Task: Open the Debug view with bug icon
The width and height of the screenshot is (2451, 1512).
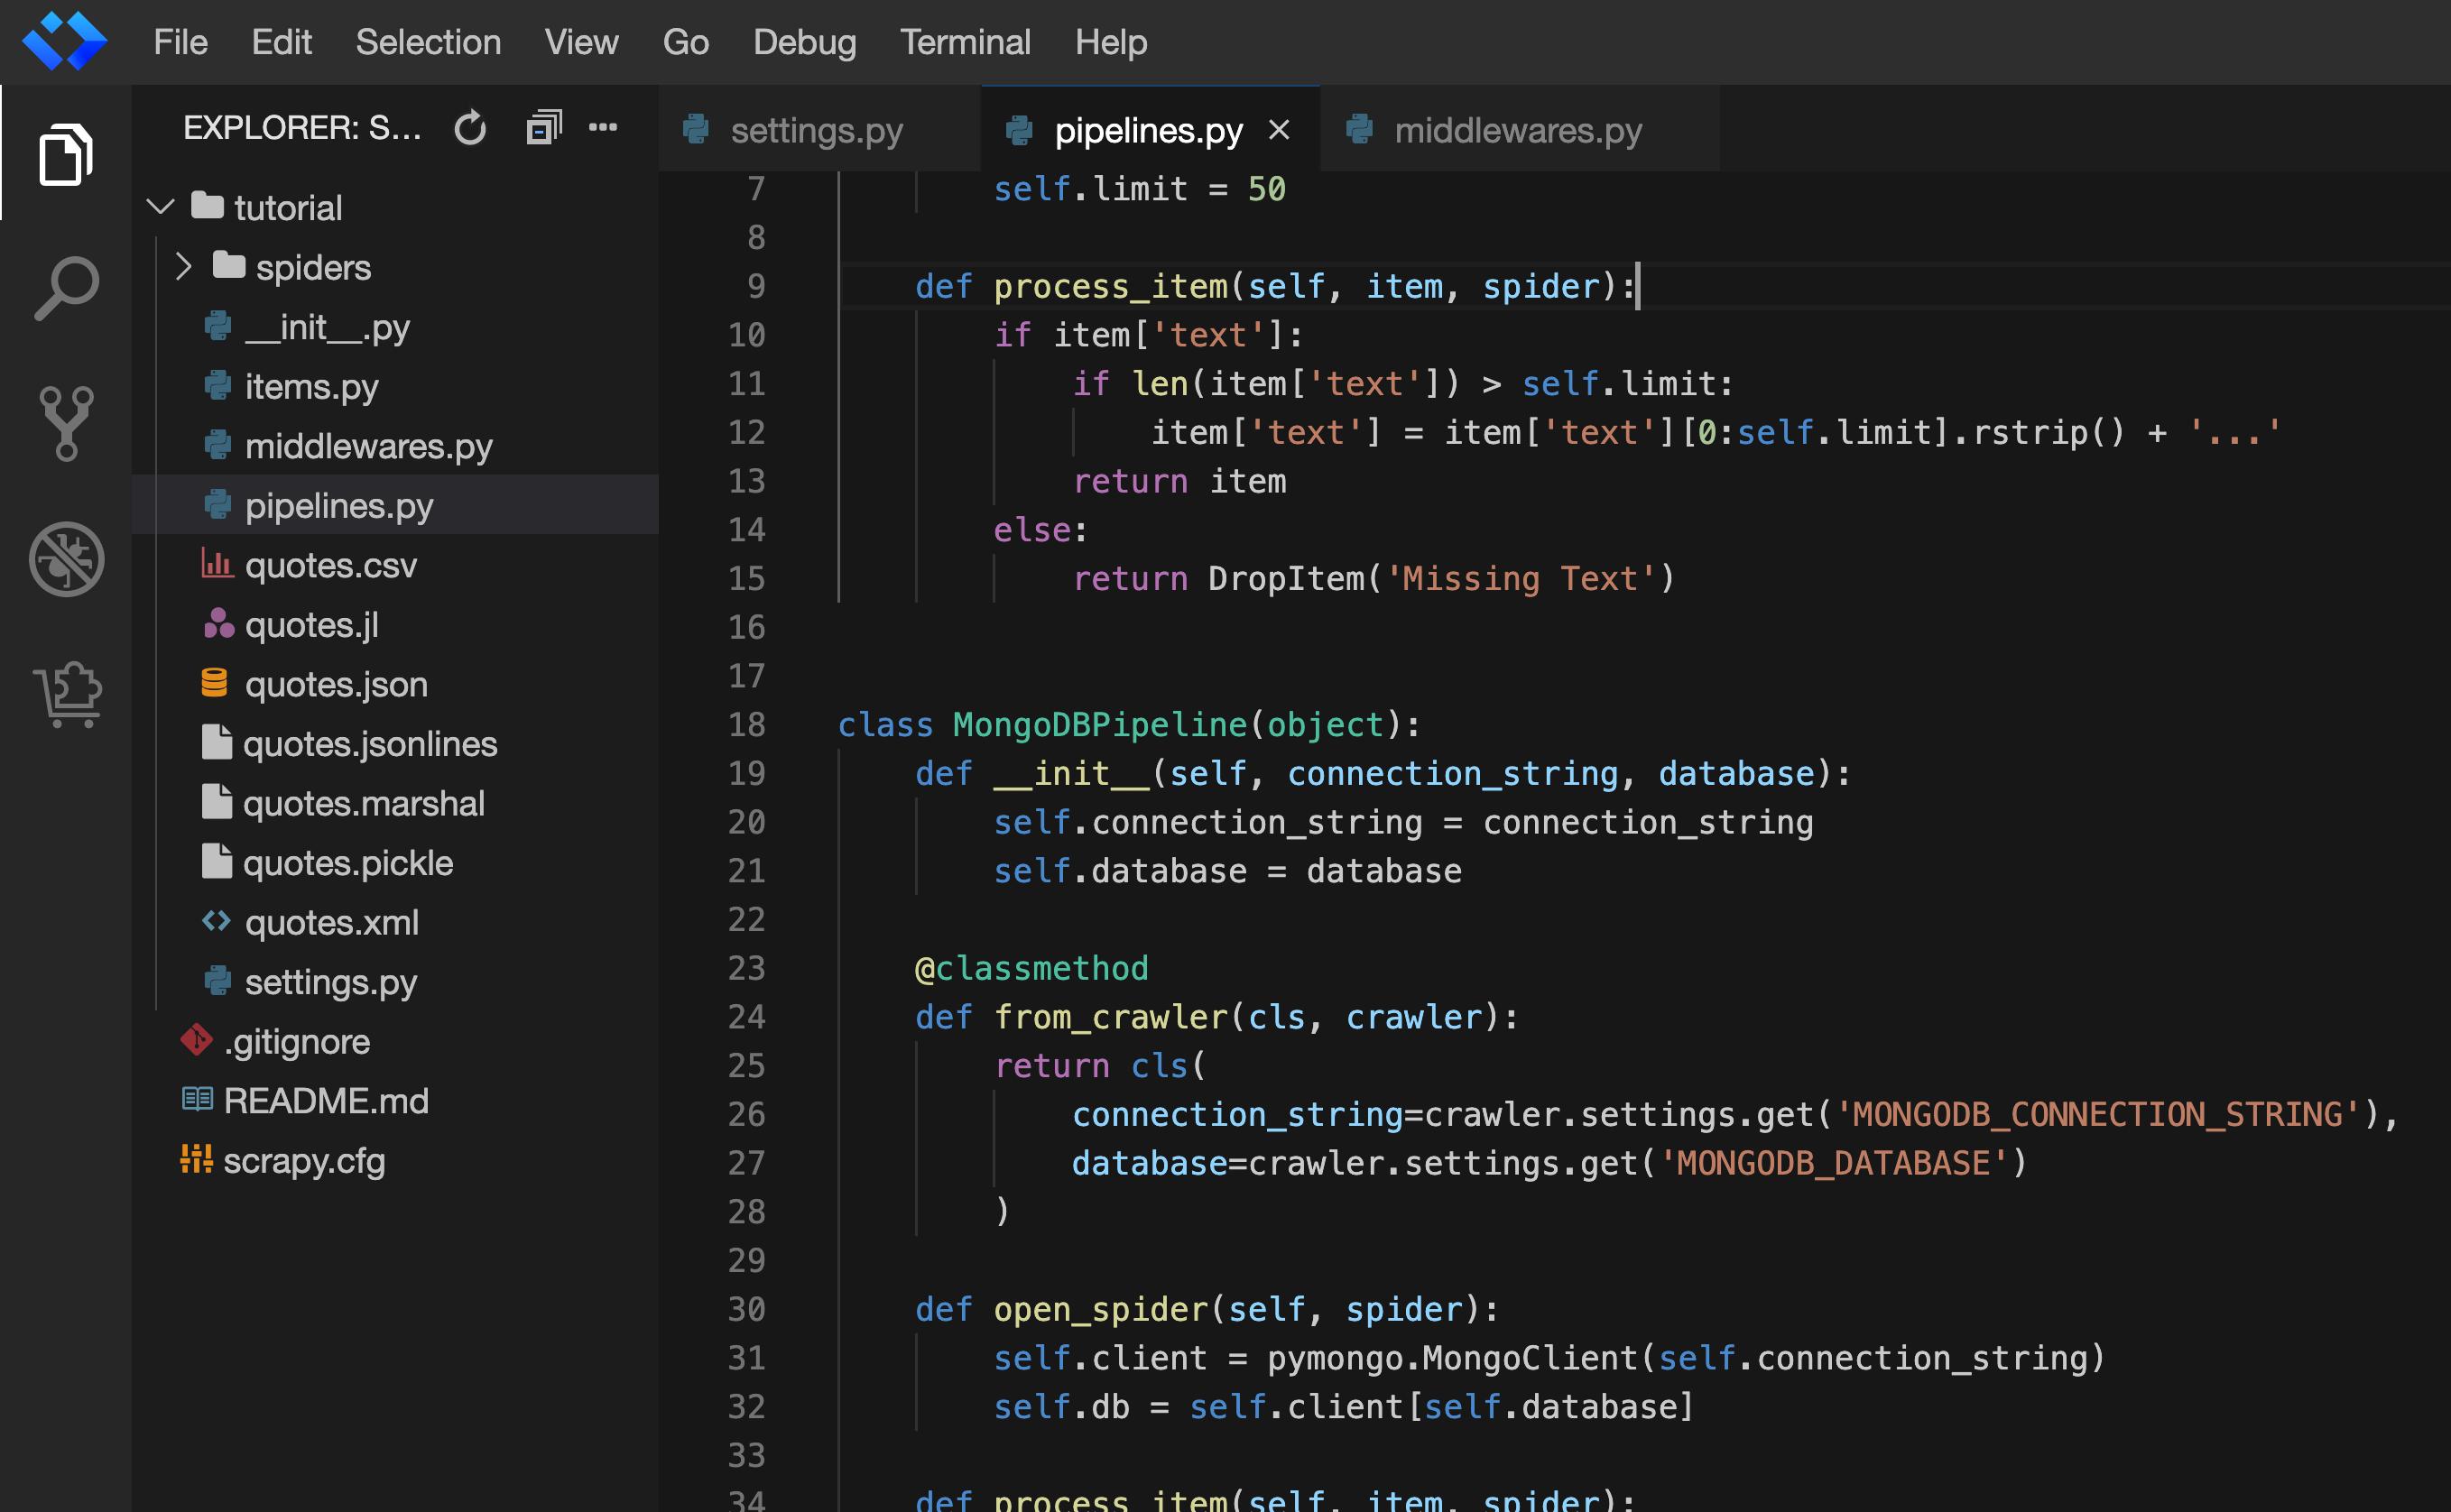Action: (66, 559)
